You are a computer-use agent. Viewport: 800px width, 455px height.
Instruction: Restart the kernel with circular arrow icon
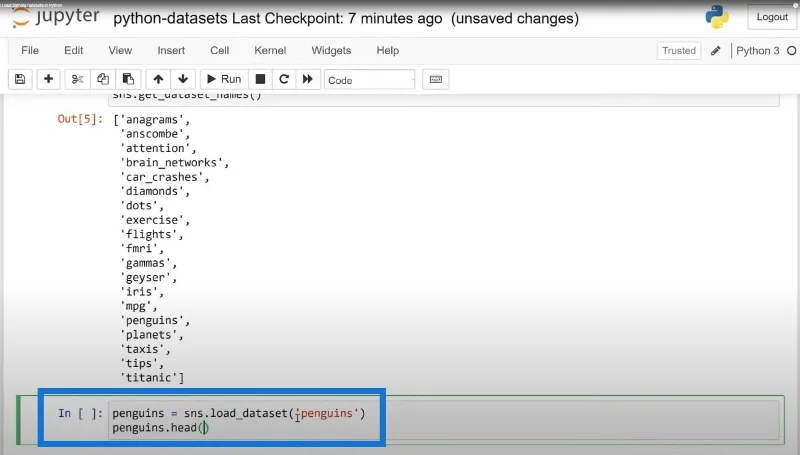[284, 79]
